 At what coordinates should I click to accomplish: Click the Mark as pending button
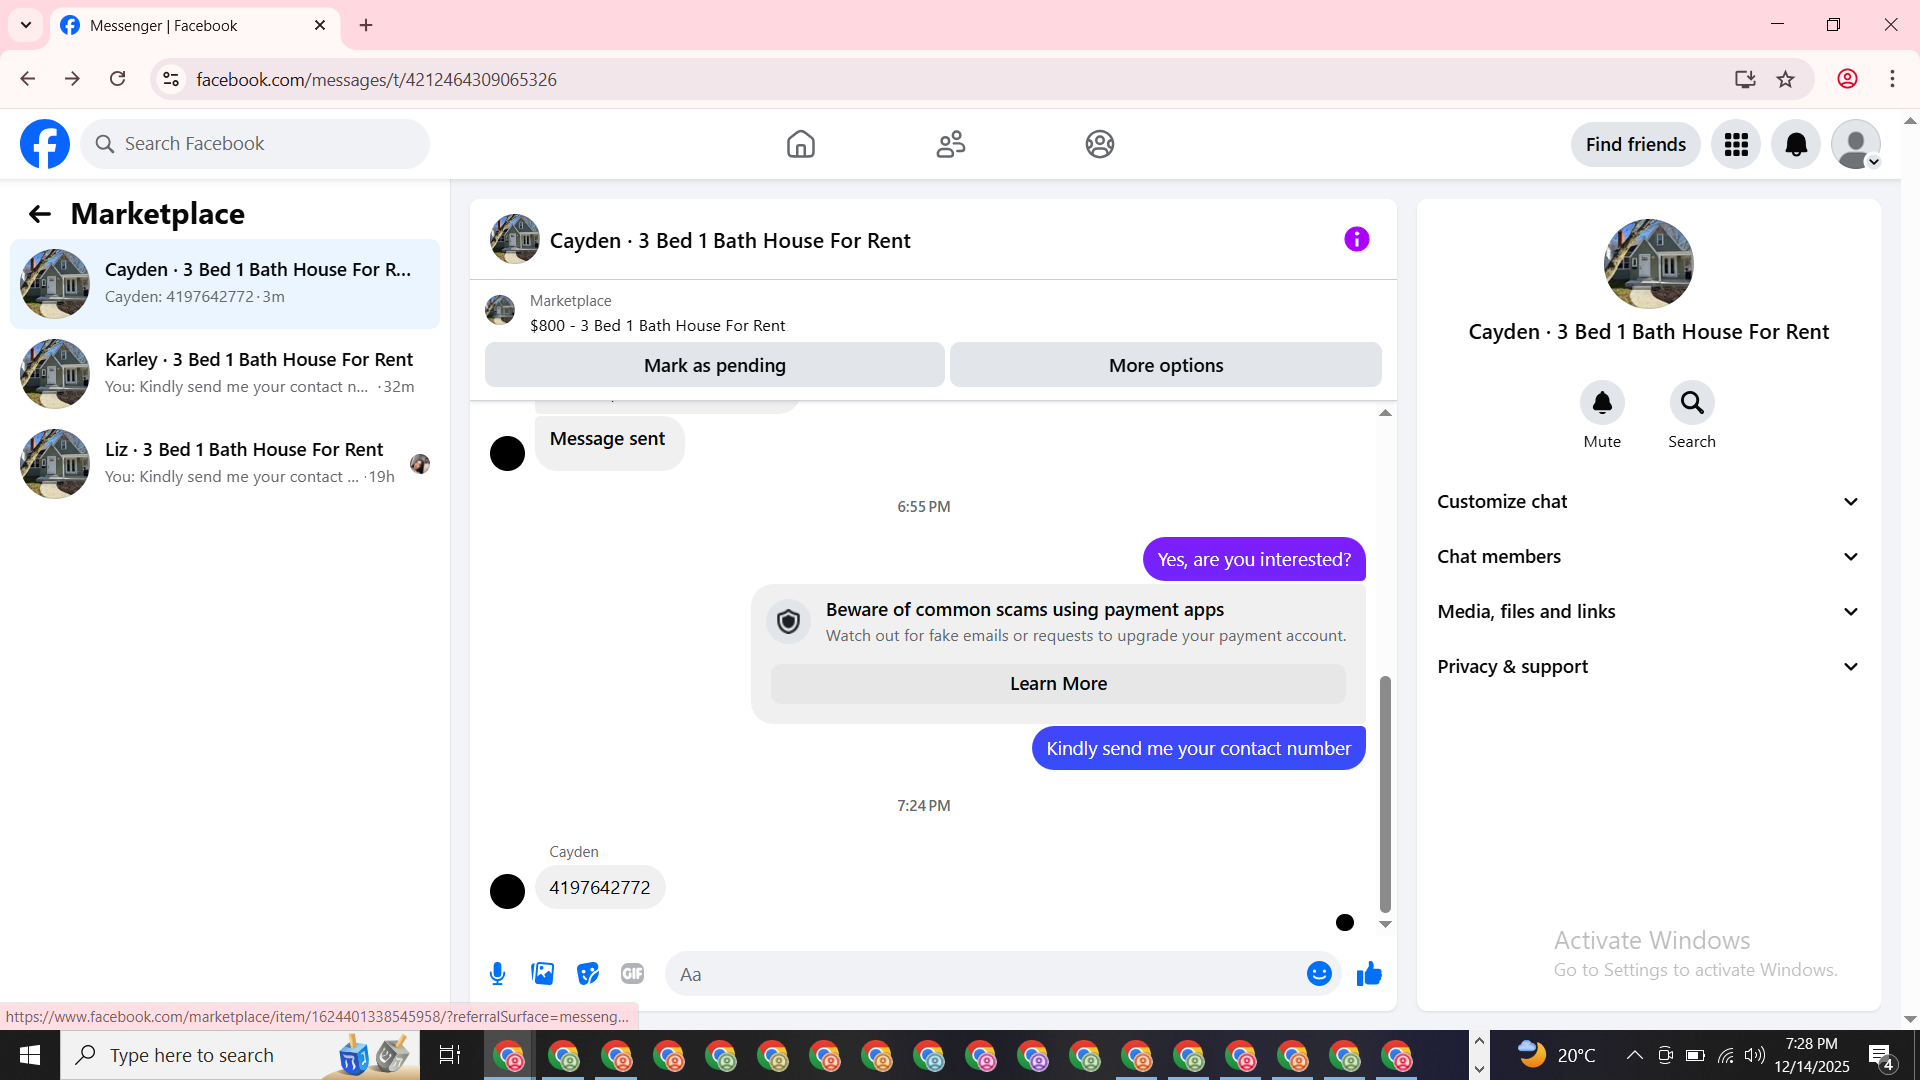tap(714, 365)
